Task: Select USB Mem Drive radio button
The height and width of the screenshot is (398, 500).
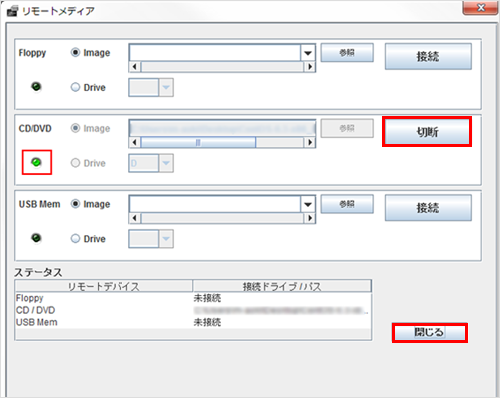Action: pyautogui.click(x=75, y=239)
